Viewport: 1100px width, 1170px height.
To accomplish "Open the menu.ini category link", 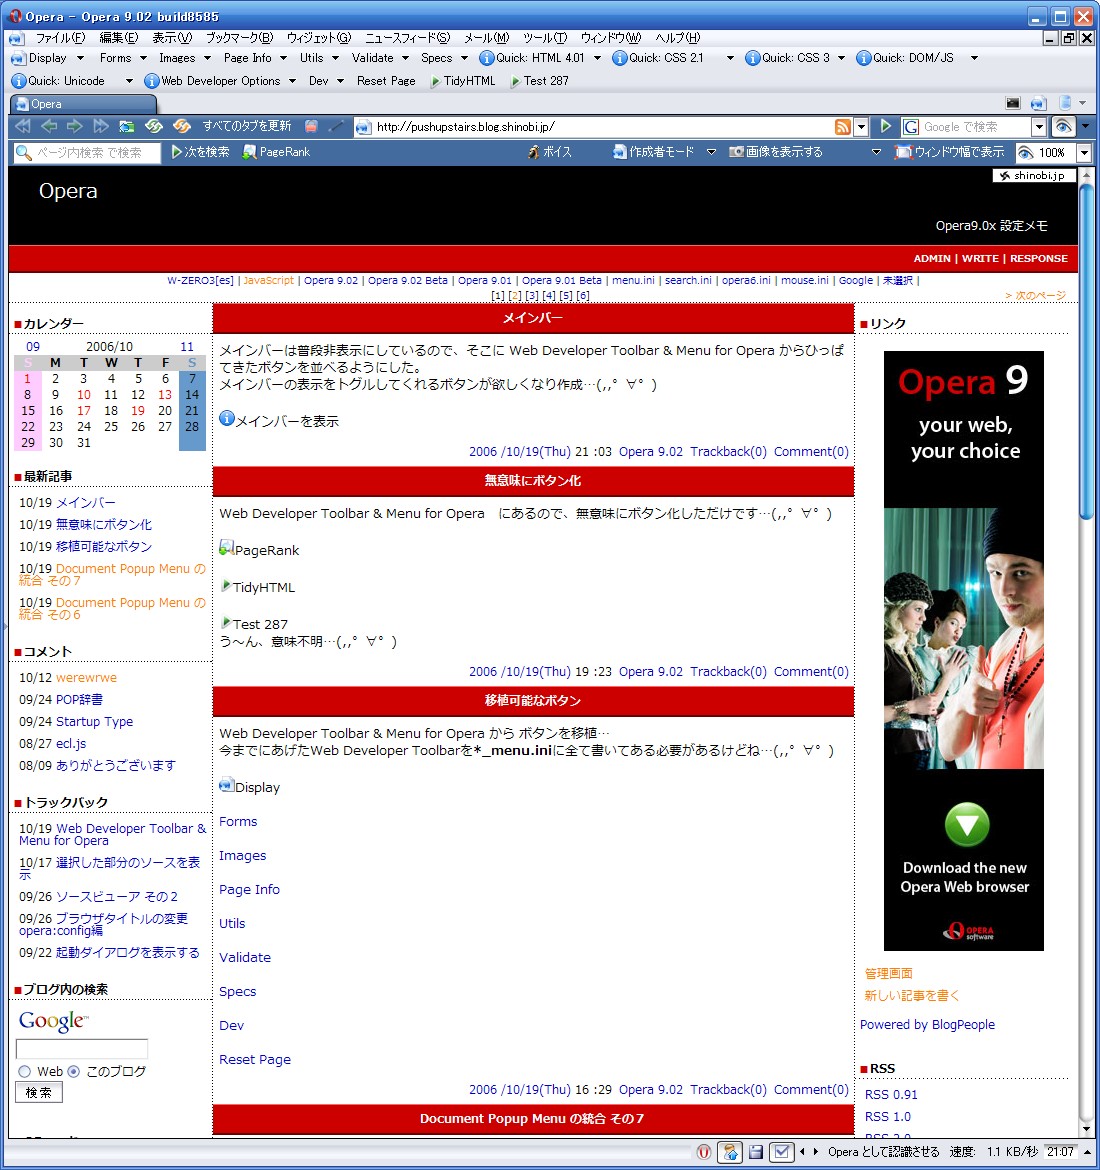I will 633,281.
